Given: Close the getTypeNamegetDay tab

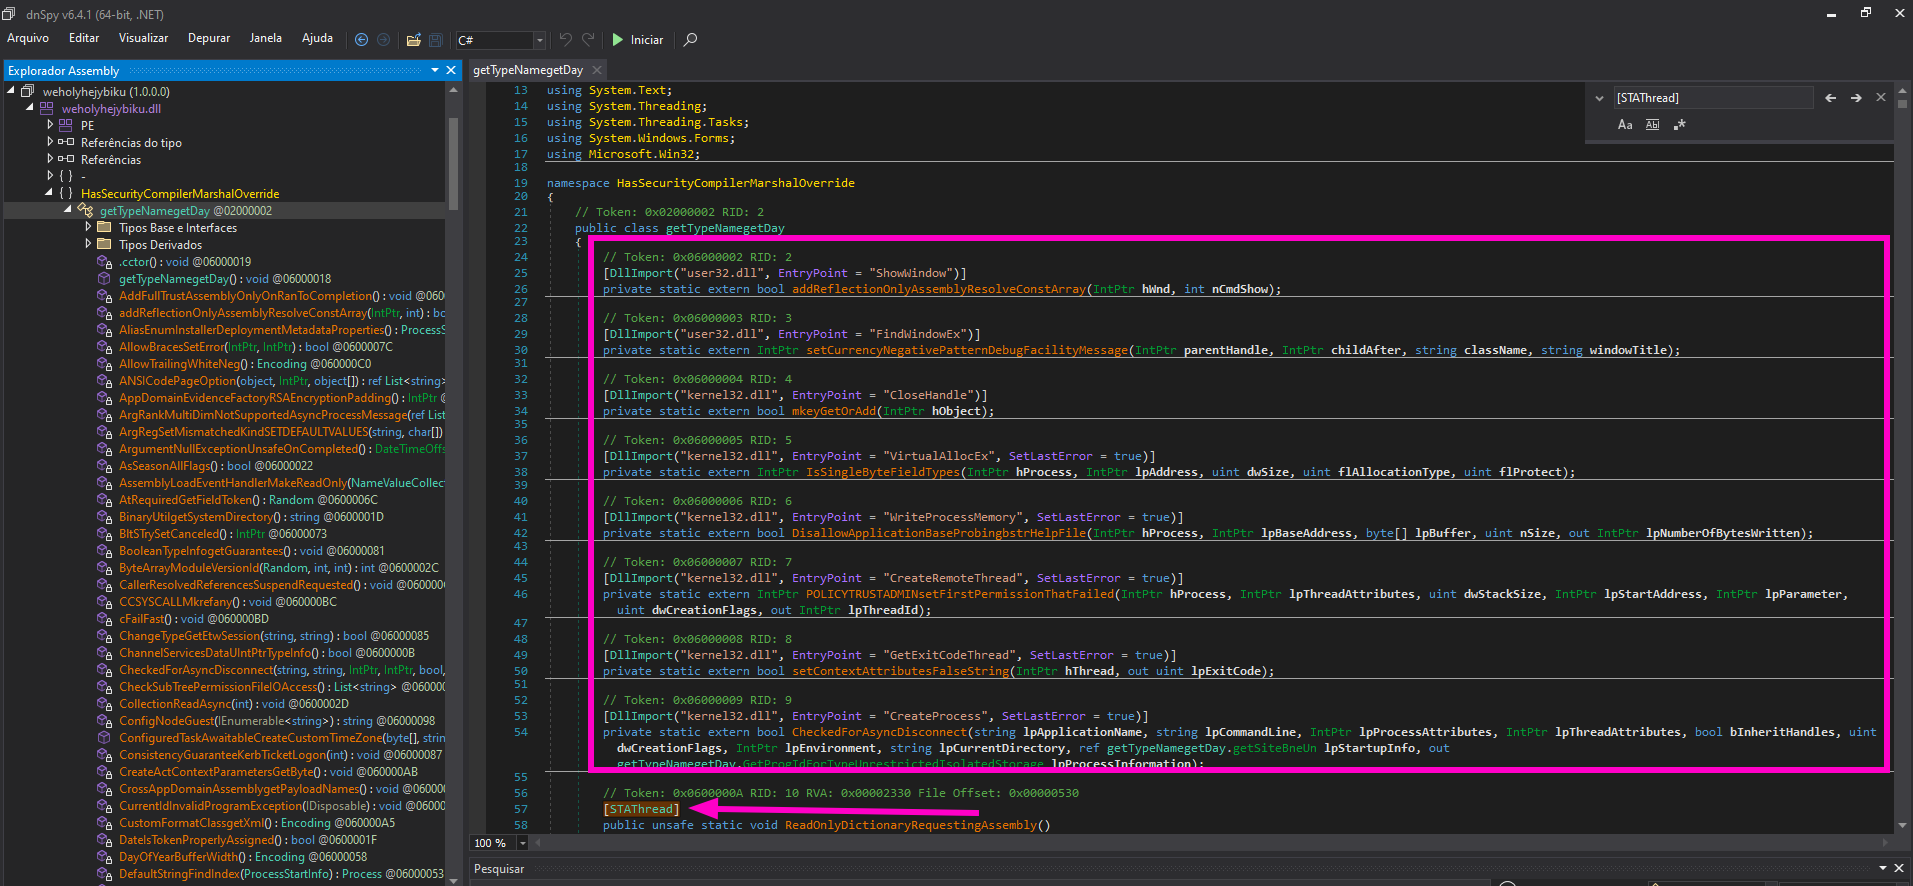Looking at the screenshot, I should [x=597, y=70].
